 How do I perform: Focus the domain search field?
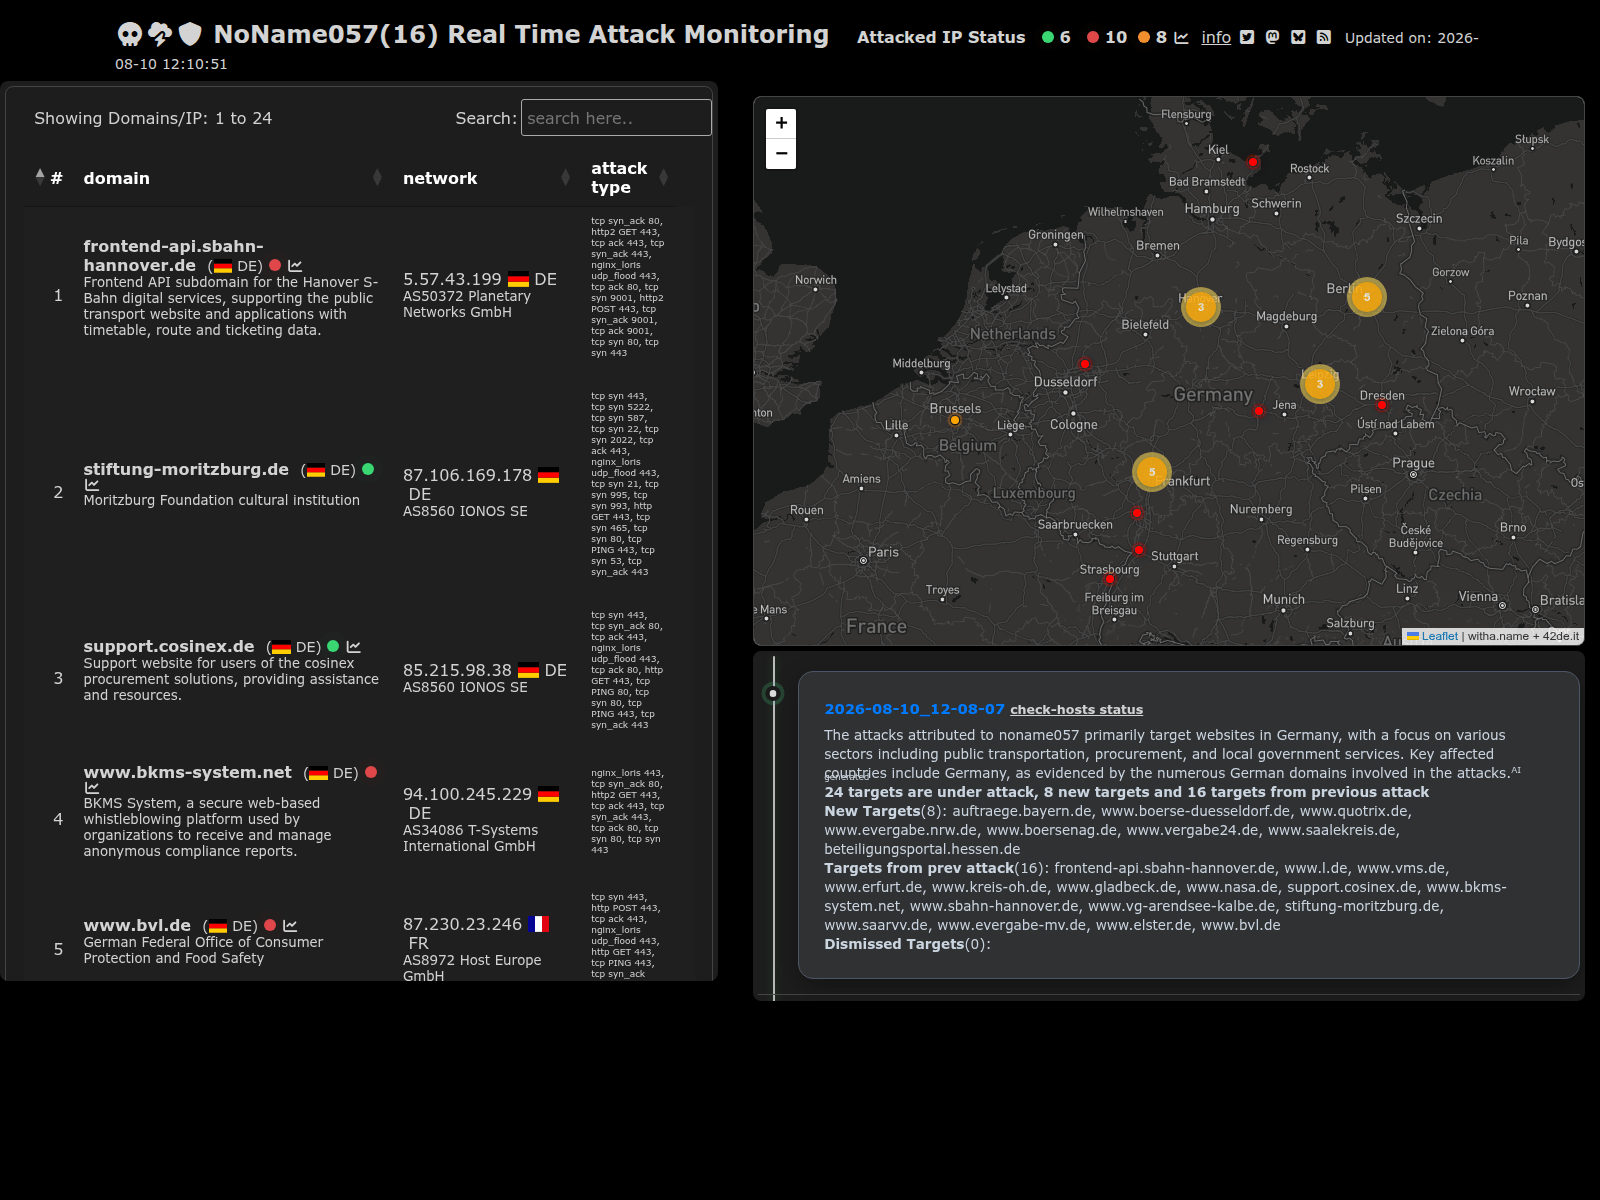point(616,118)
